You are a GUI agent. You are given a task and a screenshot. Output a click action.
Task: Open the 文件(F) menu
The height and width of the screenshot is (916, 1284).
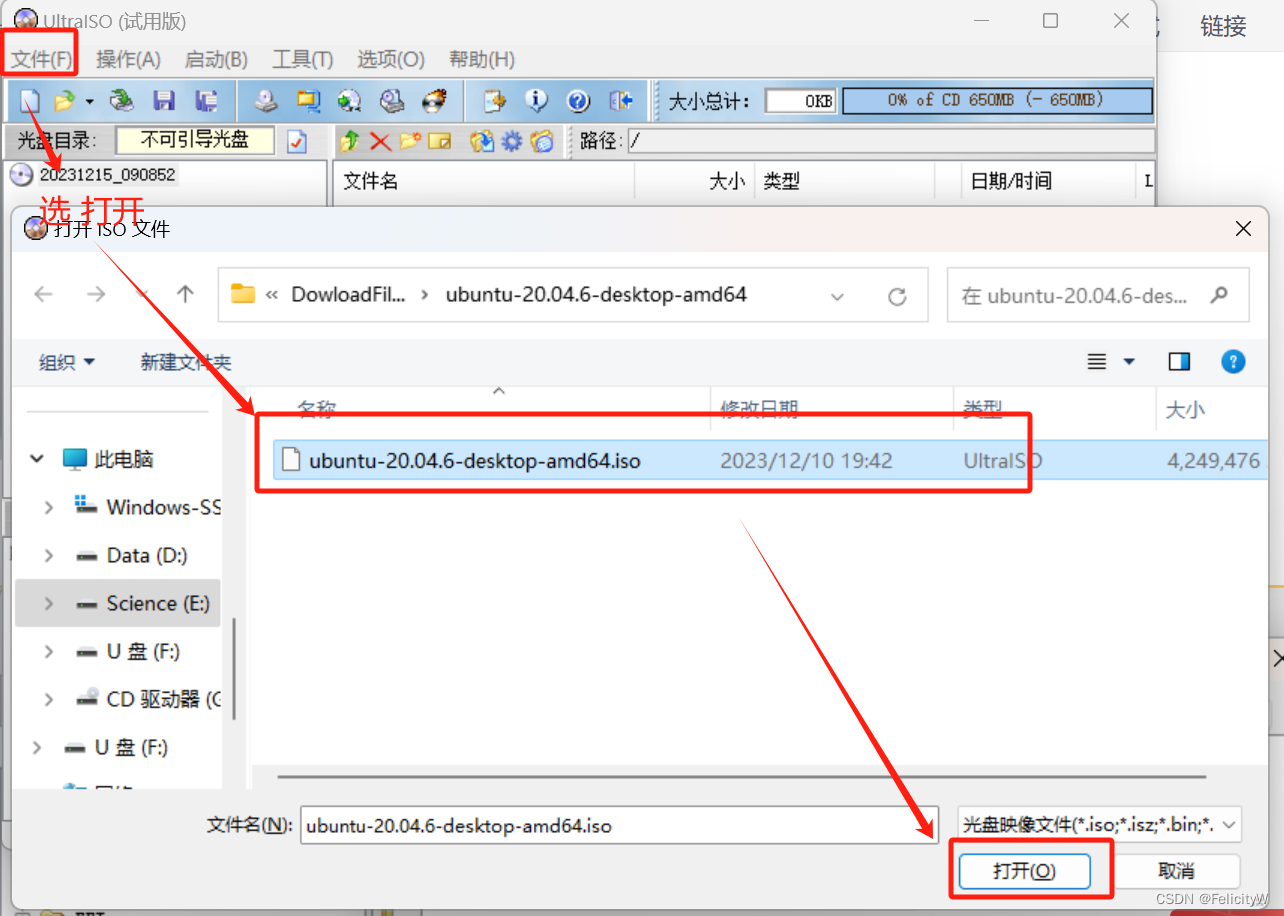click(x=42, y=59)
